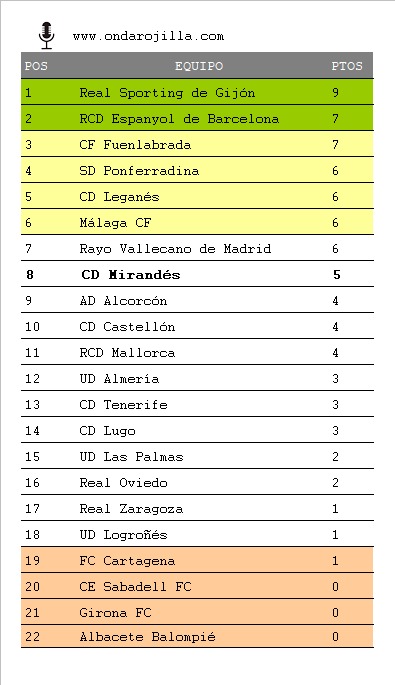Image resolution: width=395 pixels, height=685 pixels.
Task: Select the bold CD Mirandés entry
Action: [131, 275]
